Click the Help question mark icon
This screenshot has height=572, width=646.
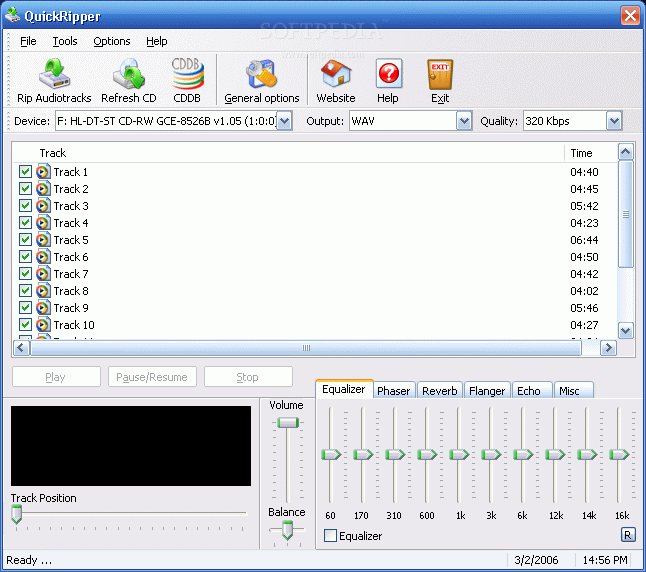(389, 73)
